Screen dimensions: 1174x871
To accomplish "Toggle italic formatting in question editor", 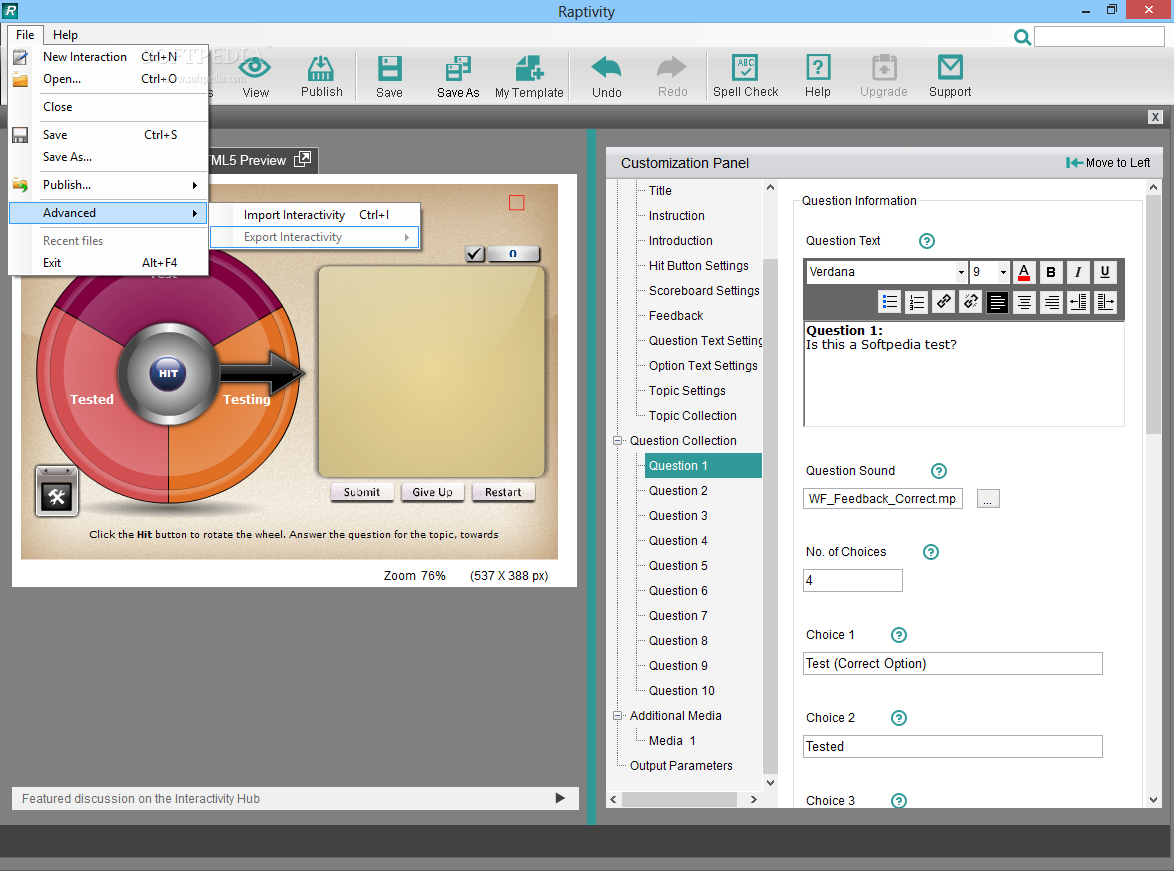I will [1077, 272].
